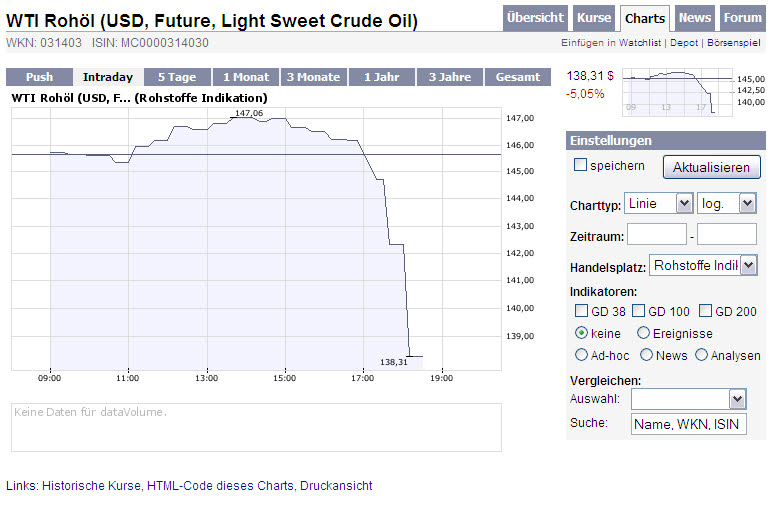Image resolution: width=770 pixels, height=521 pixels.
Task: Open the Handelsplatz dropdown
Action: point(703,265)
